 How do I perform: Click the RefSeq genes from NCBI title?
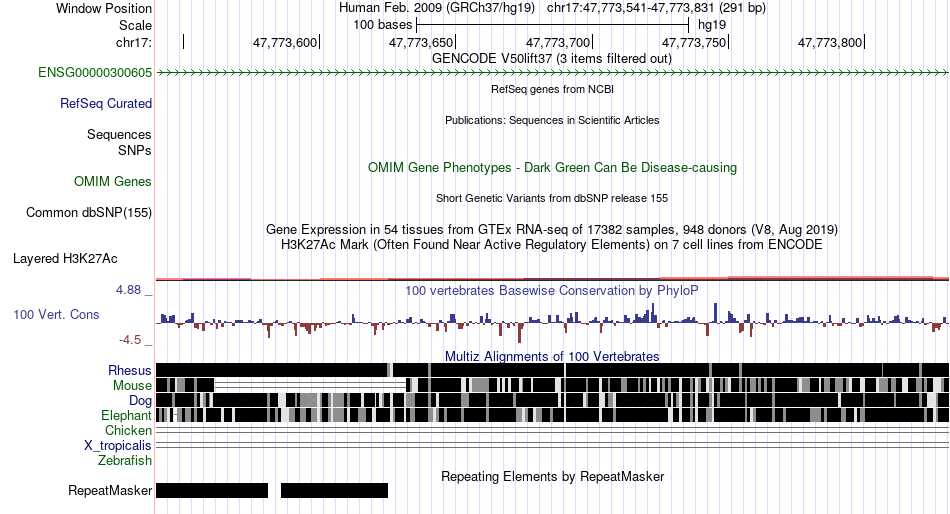point(553,89)
